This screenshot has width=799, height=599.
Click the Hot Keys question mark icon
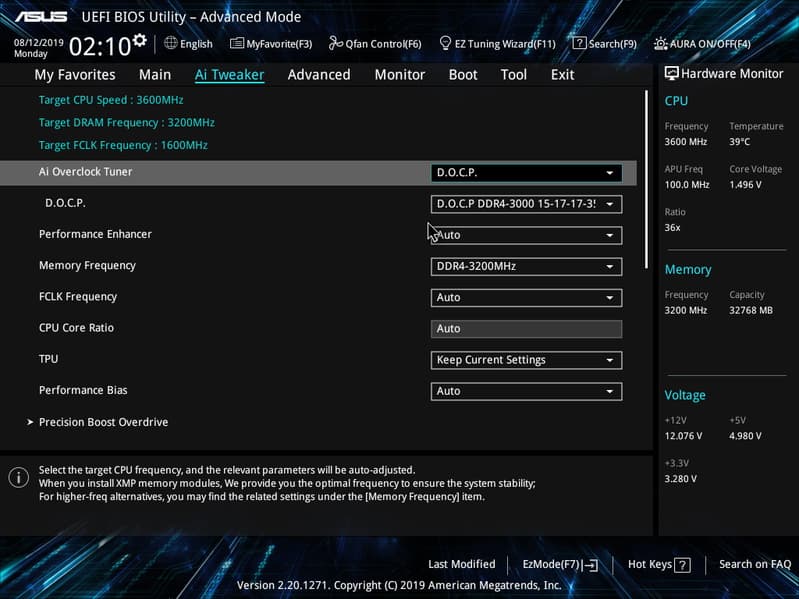click(682, 565)
